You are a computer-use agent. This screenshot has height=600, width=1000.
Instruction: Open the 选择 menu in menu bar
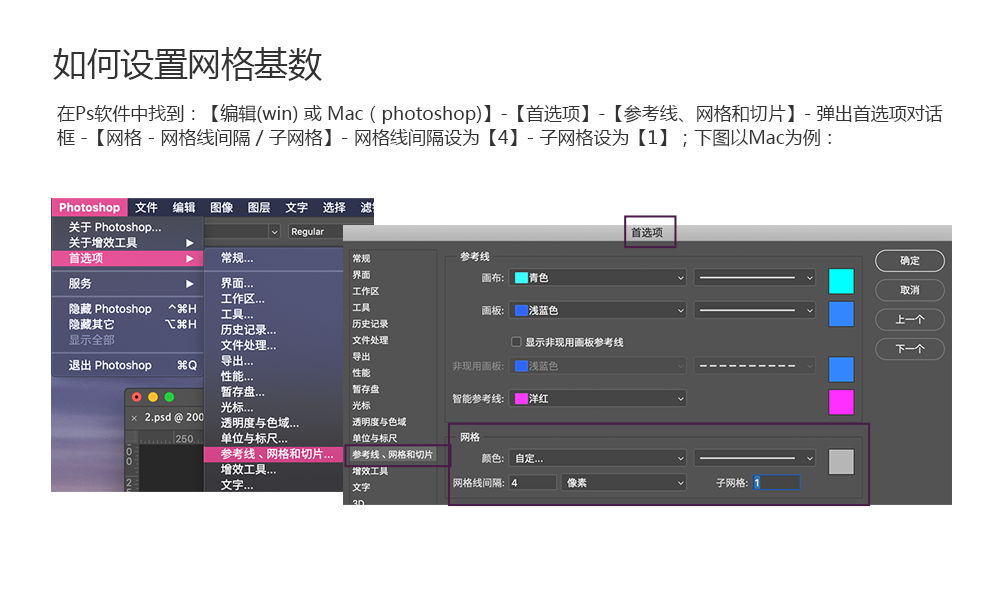point(334,207)
